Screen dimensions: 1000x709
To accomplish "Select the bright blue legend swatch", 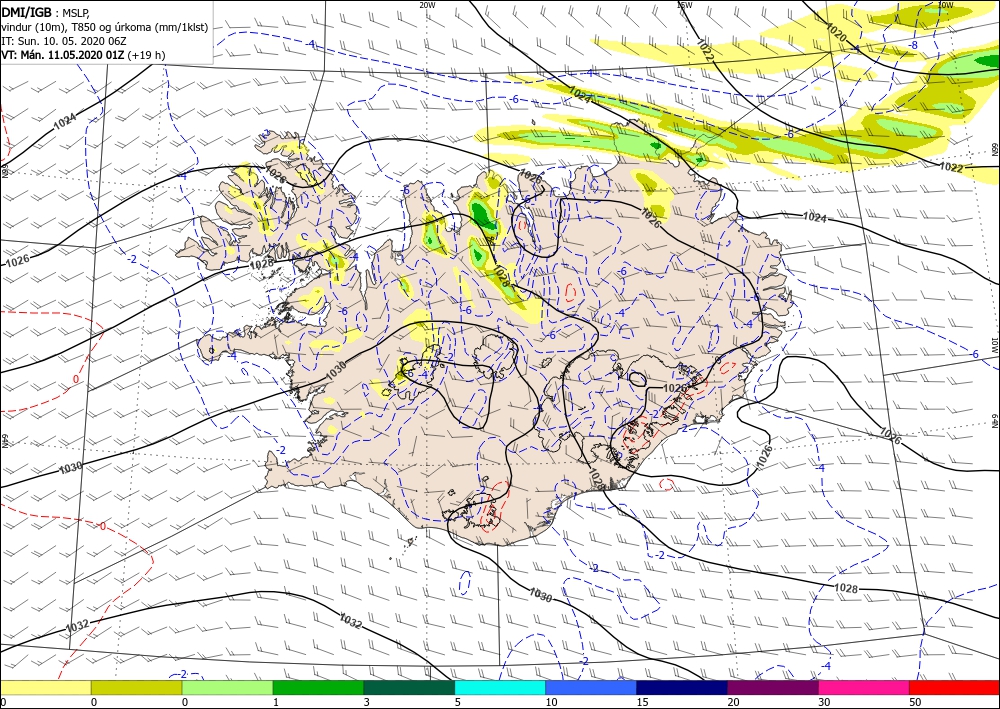I will [x=591, y=687].
